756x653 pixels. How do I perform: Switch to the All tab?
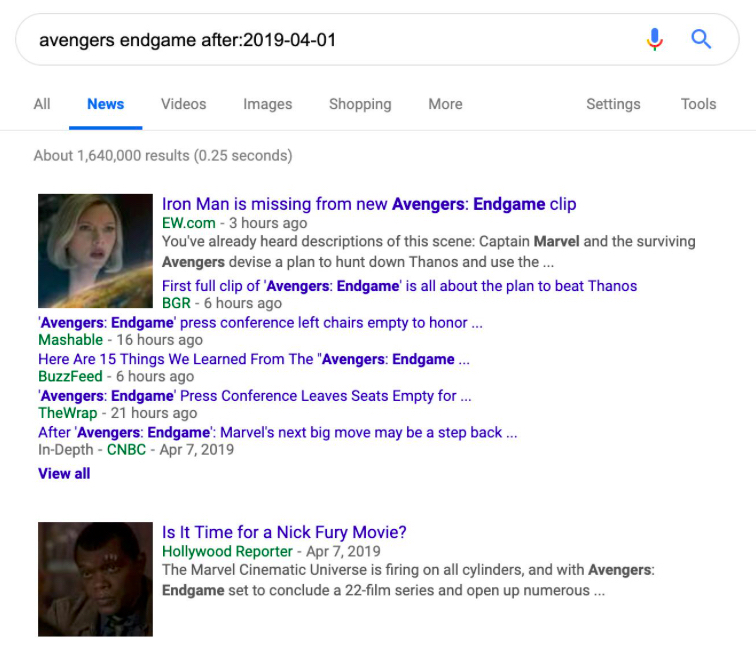click(x=42, y=104)
